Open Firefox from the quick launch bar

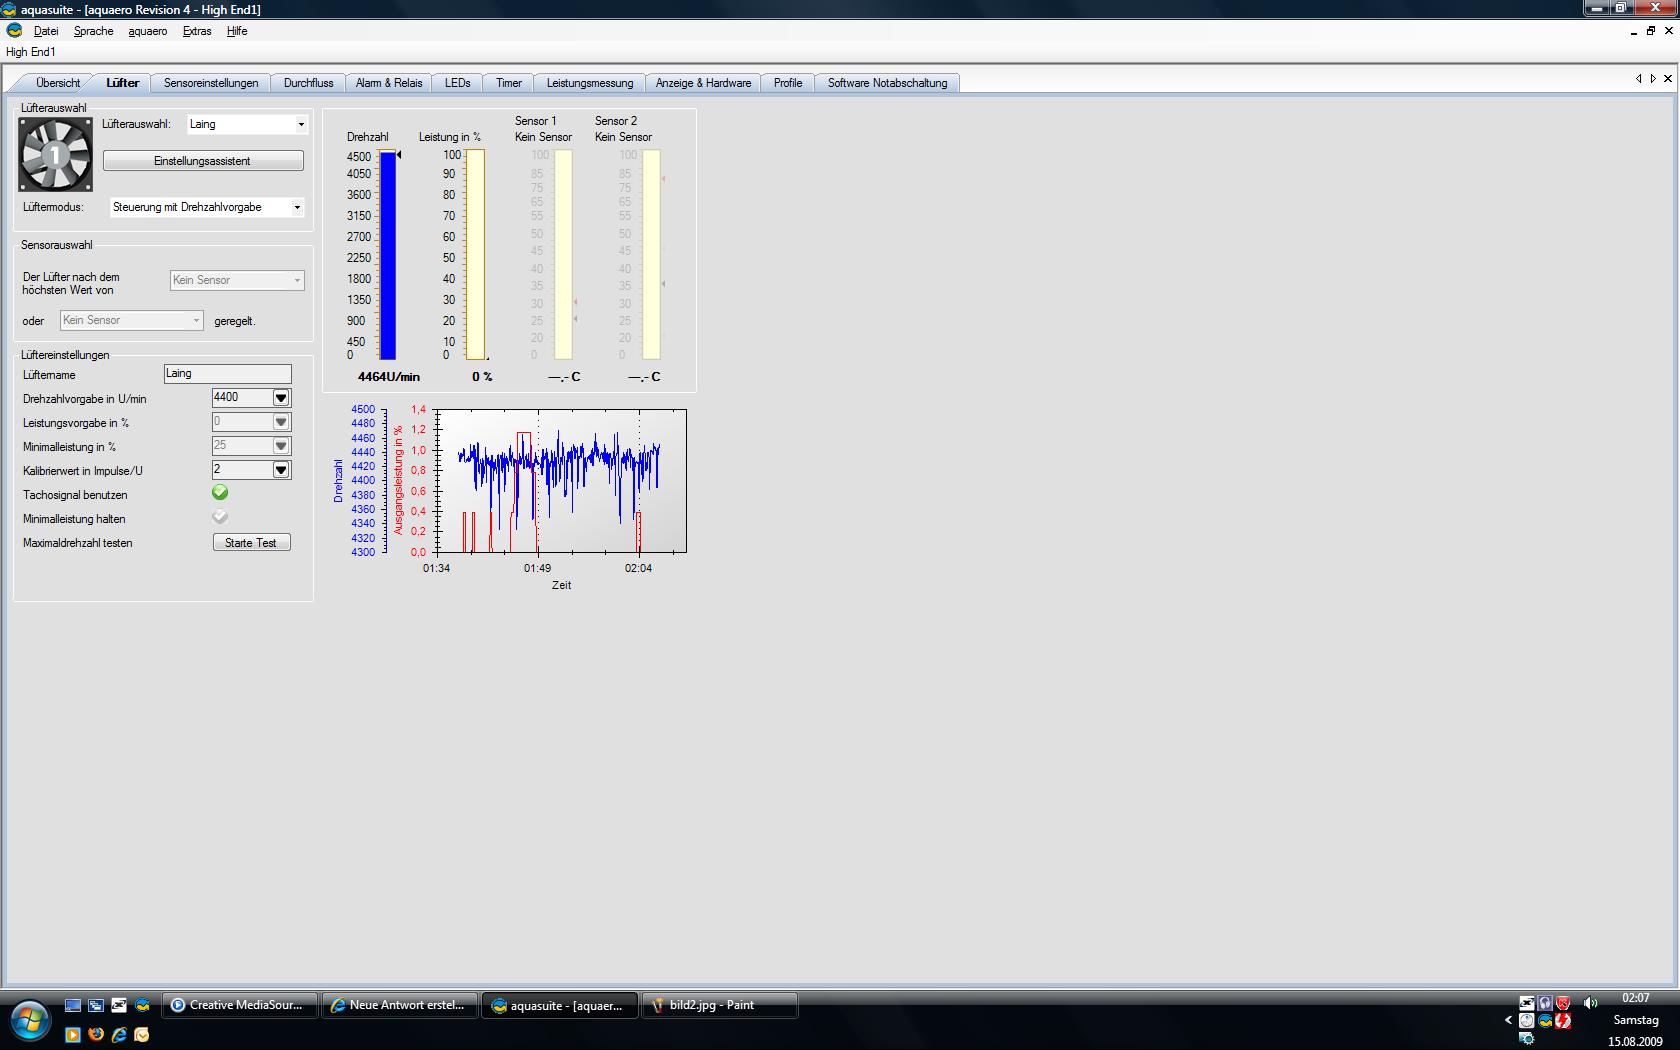[x=96, y=1034]
